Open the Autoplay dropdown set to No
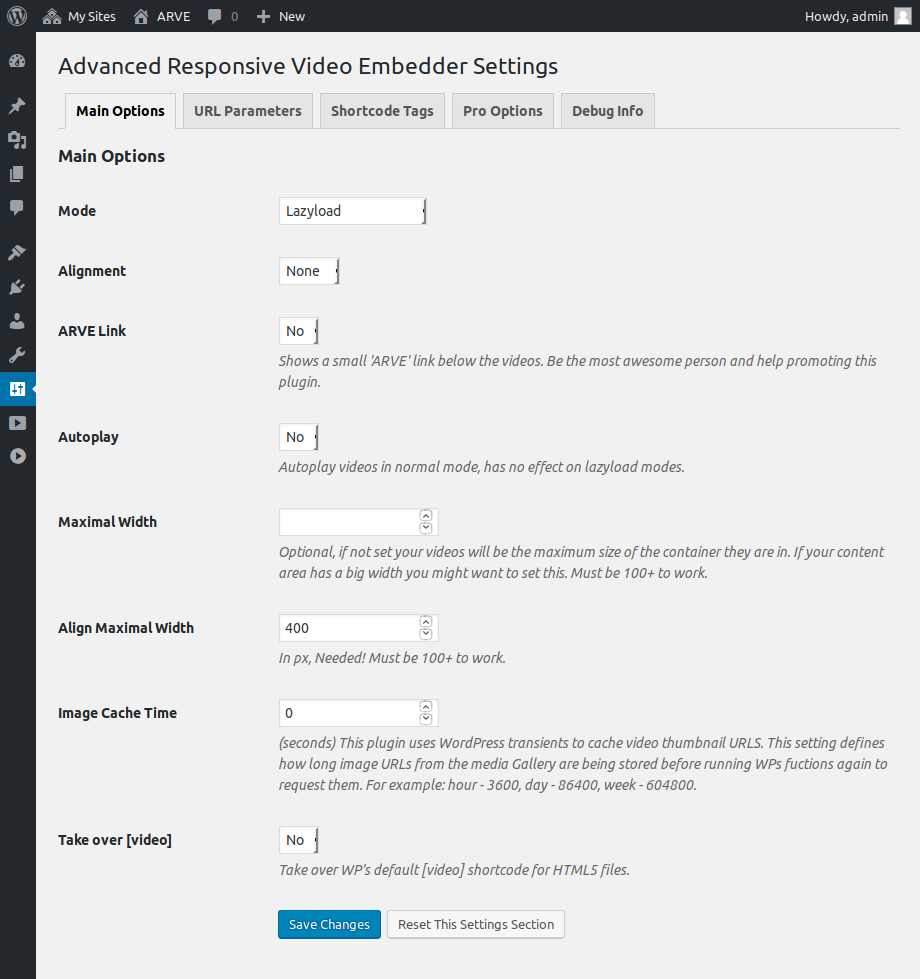Viewport: 920px width, 979px height. 298,437
